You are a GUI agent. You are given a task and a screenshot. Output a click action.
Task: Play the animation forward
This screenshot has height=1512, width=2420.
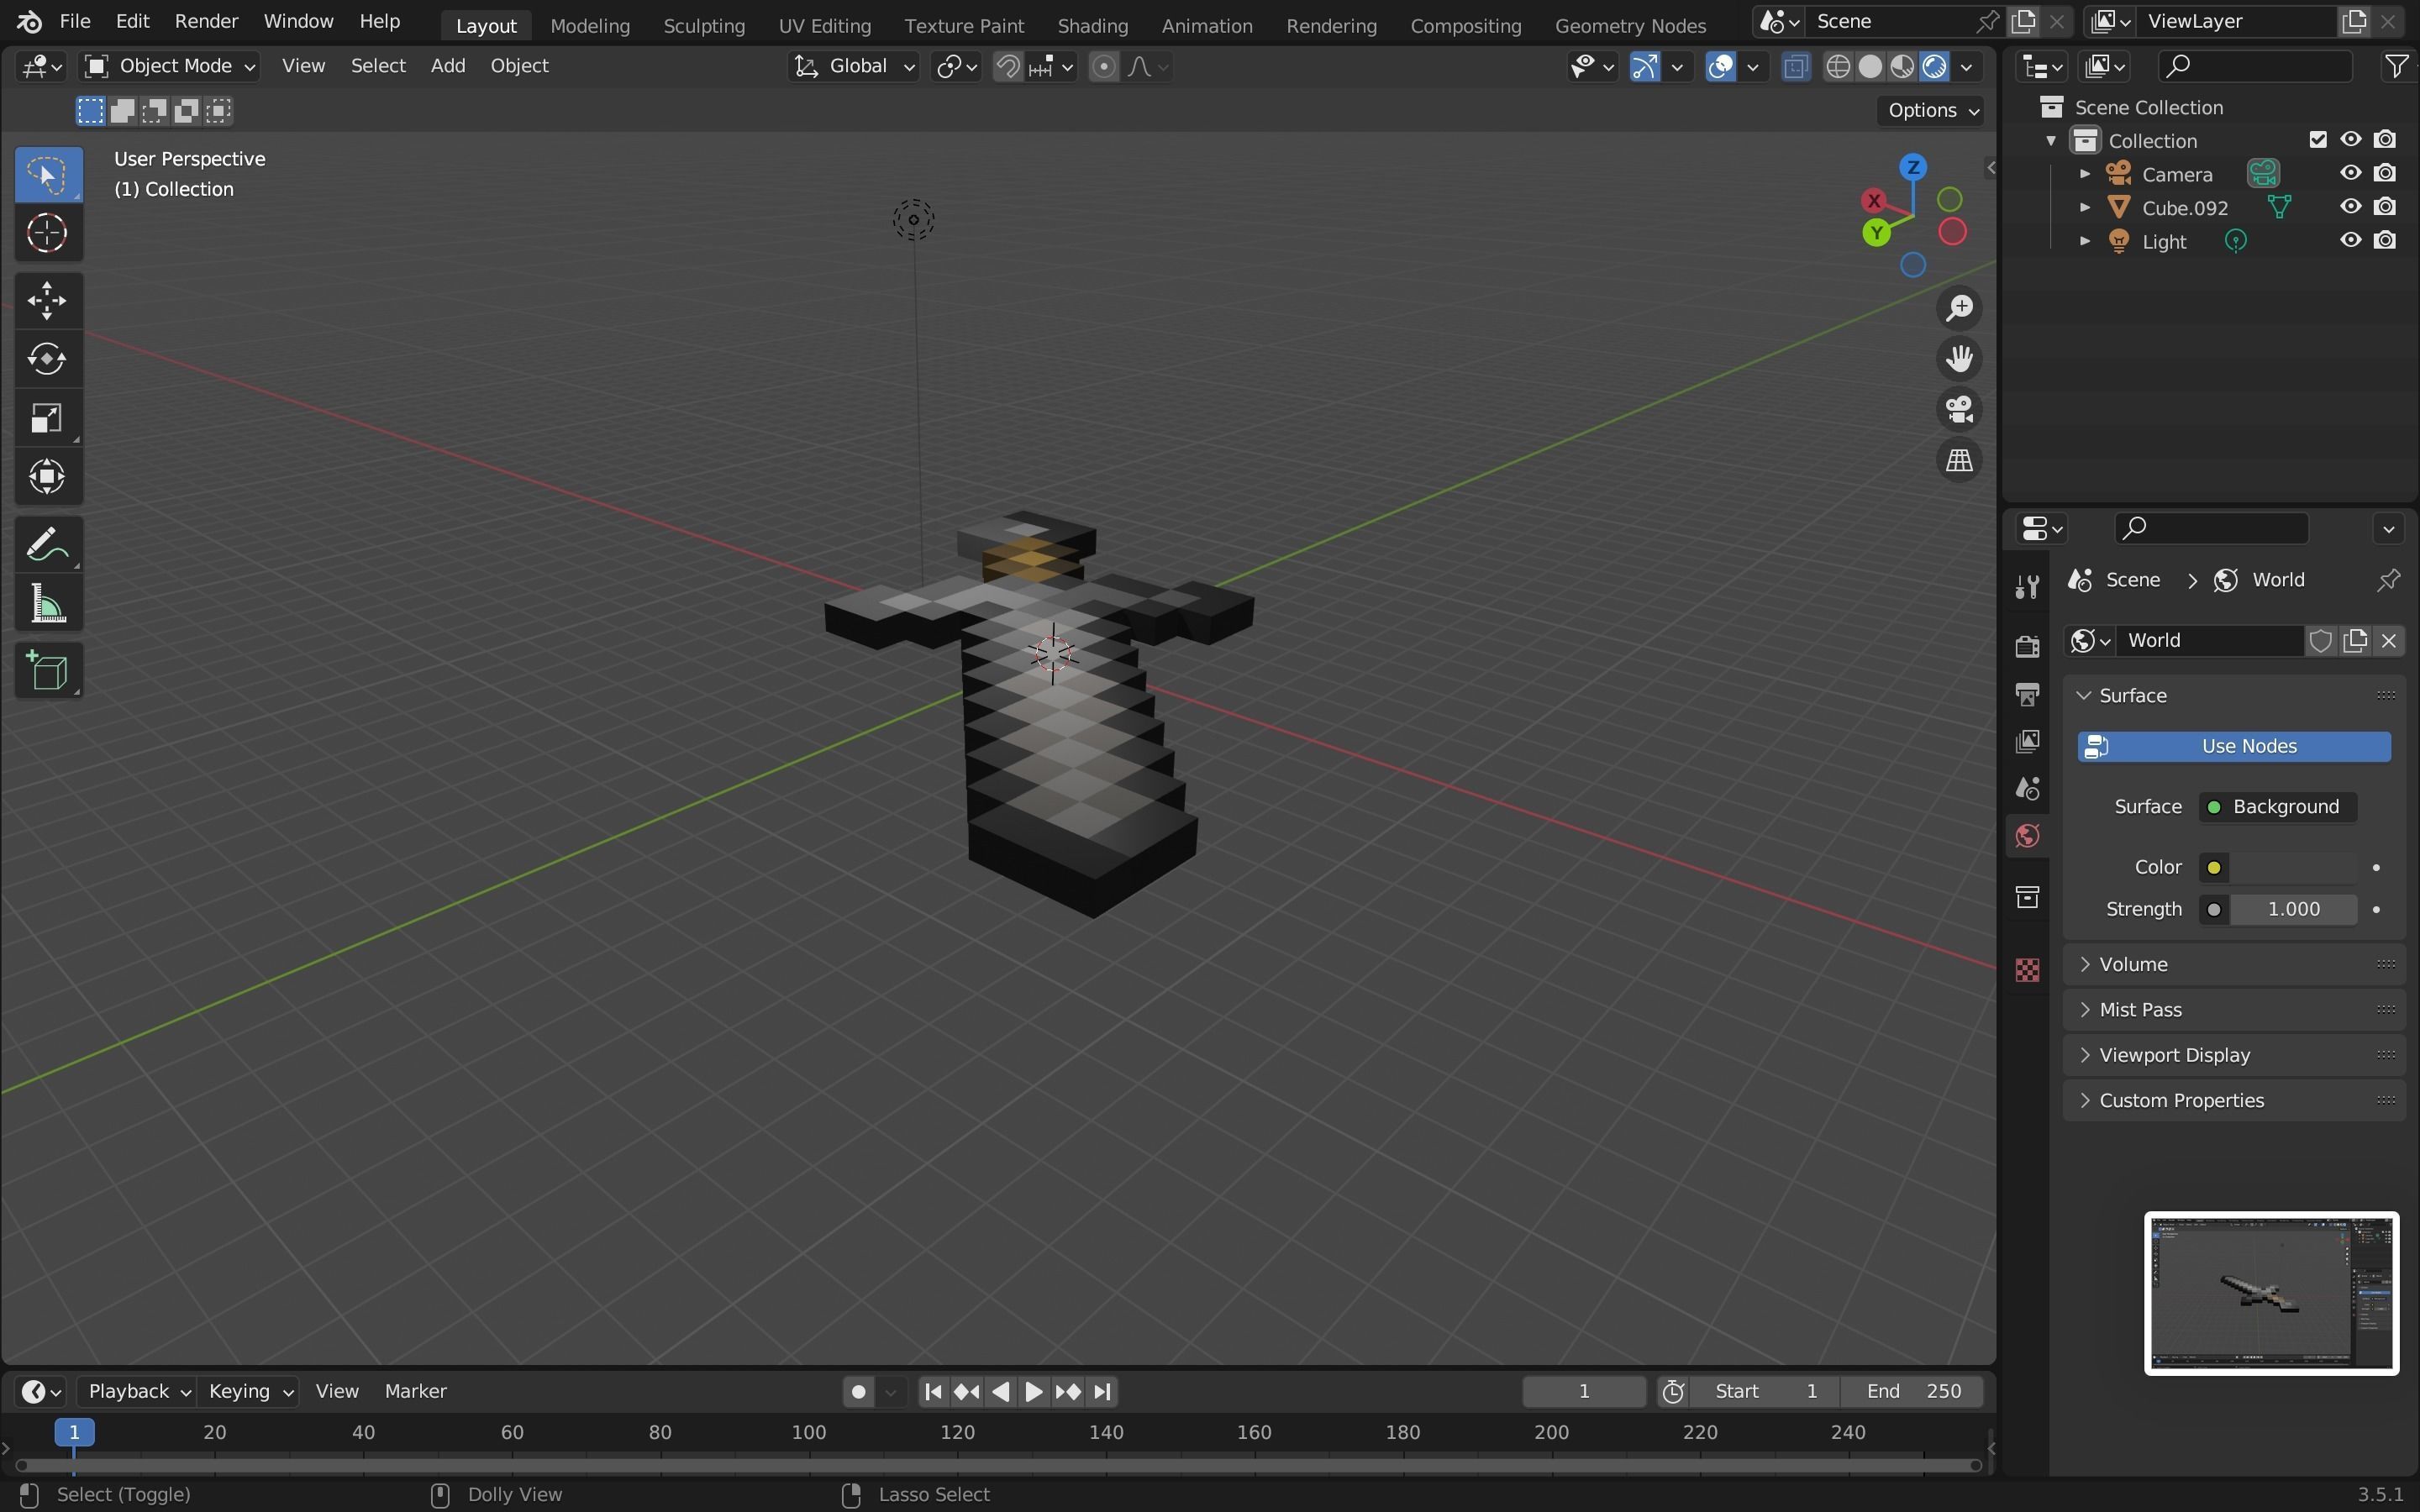(x=1034, y=1392)
